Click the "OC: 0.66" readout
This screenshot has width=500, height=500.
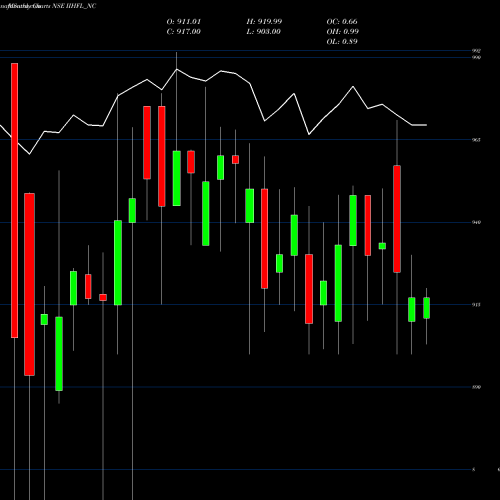[x=342, y=22]
